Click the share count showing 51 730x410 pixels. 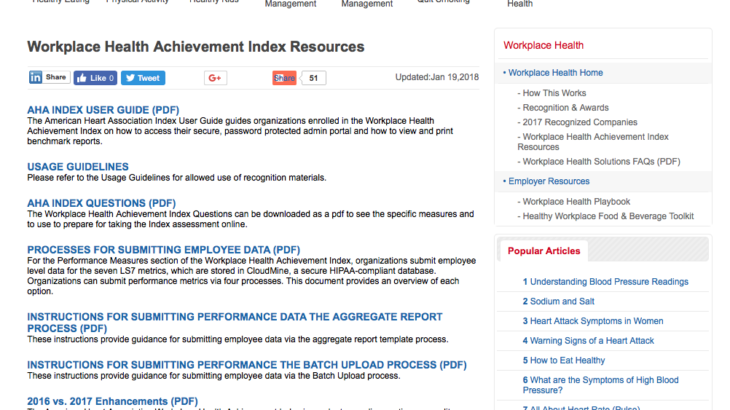coord(313,78)
